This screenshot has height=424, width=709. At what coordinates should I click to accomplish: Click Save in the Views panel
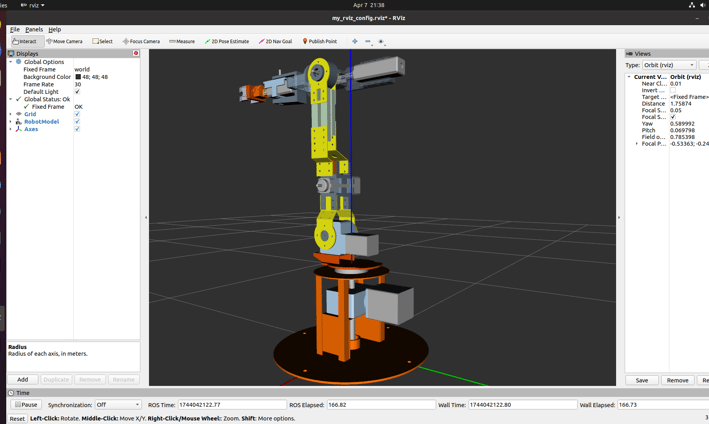(642, 380)
